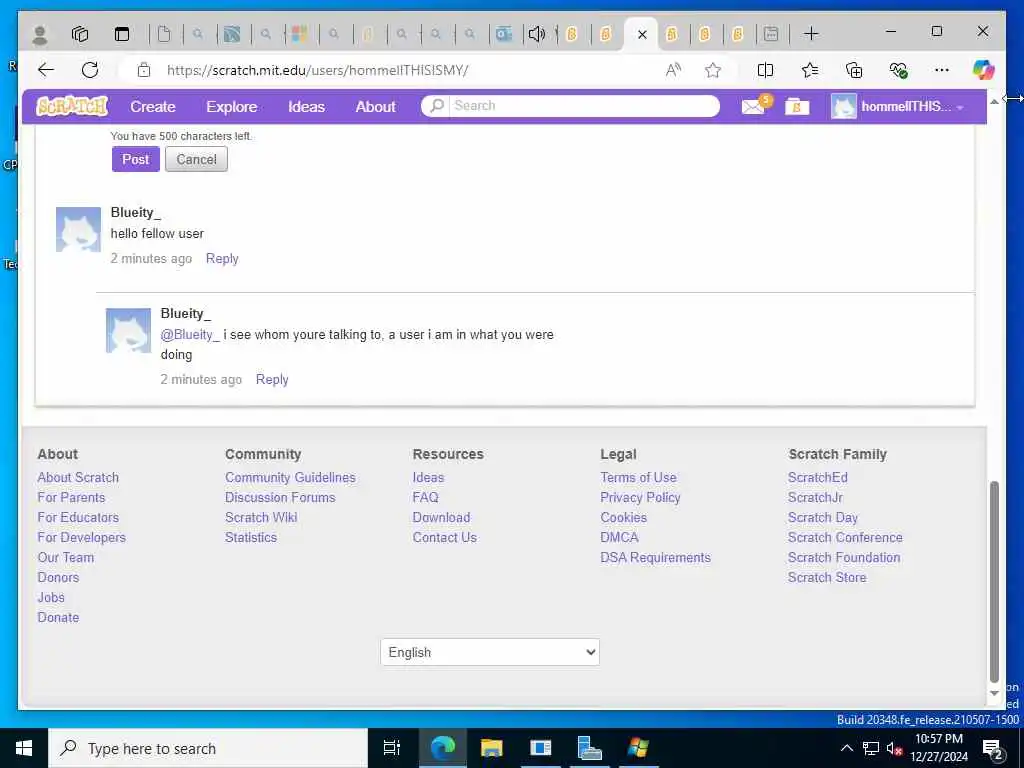Go back to the previous page
This screenshot has height=768, width=1024.
point(46,70)
